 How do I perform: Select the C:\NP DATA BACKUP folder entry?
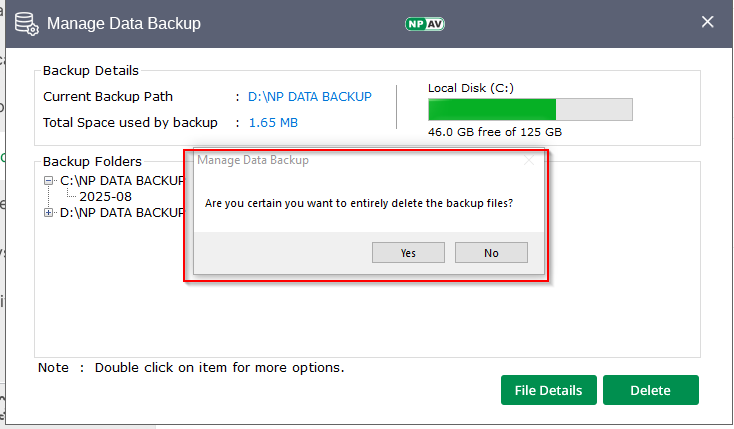[x=122, y=181]
